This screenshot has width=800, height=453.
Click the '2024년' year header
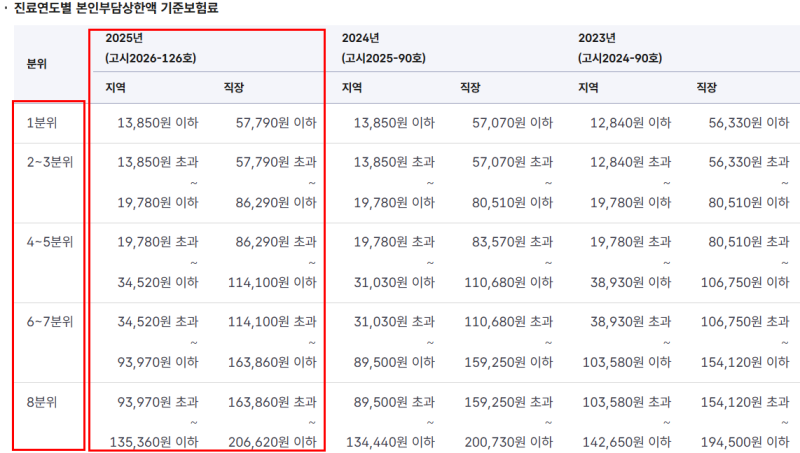[360, 38]
